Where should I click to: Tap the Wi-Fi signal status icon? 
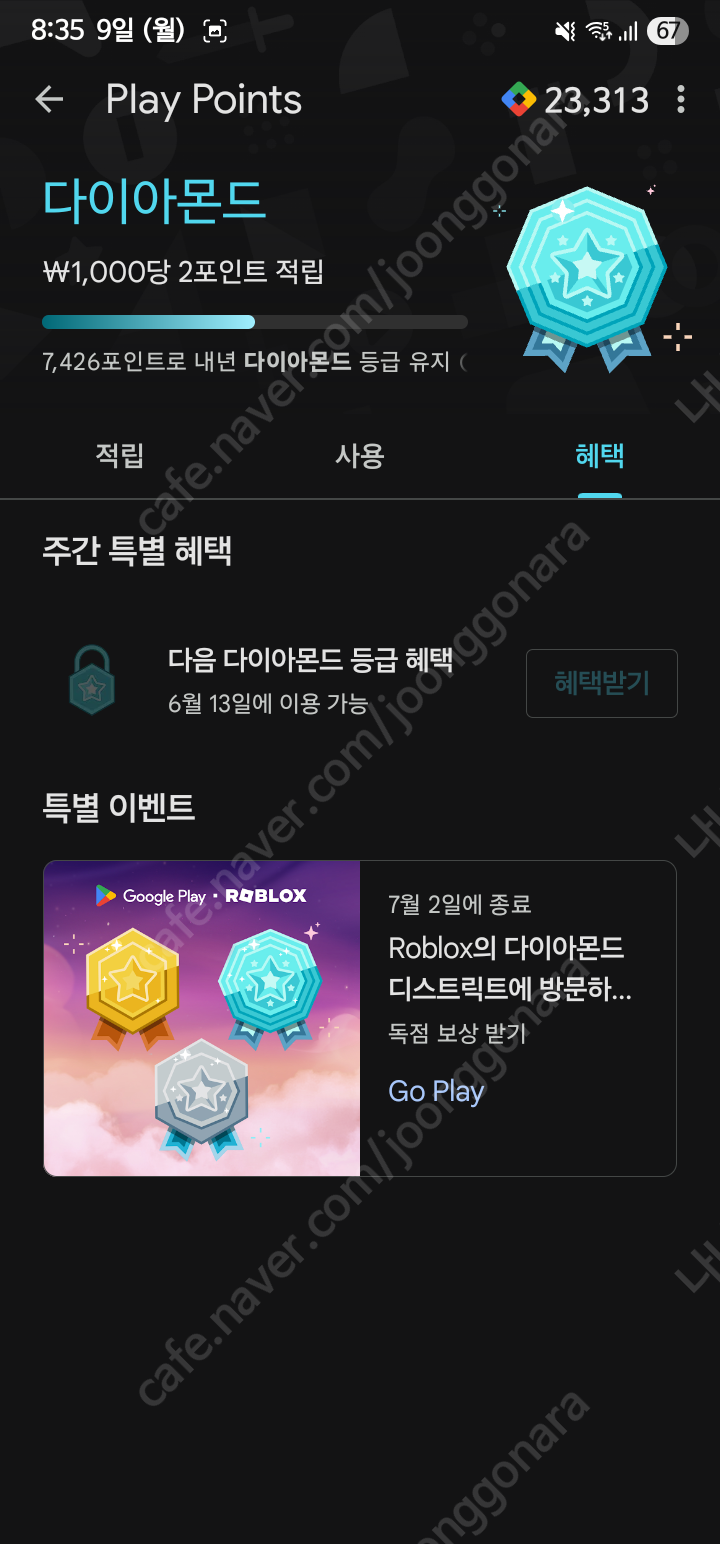(x=599, y=32)
